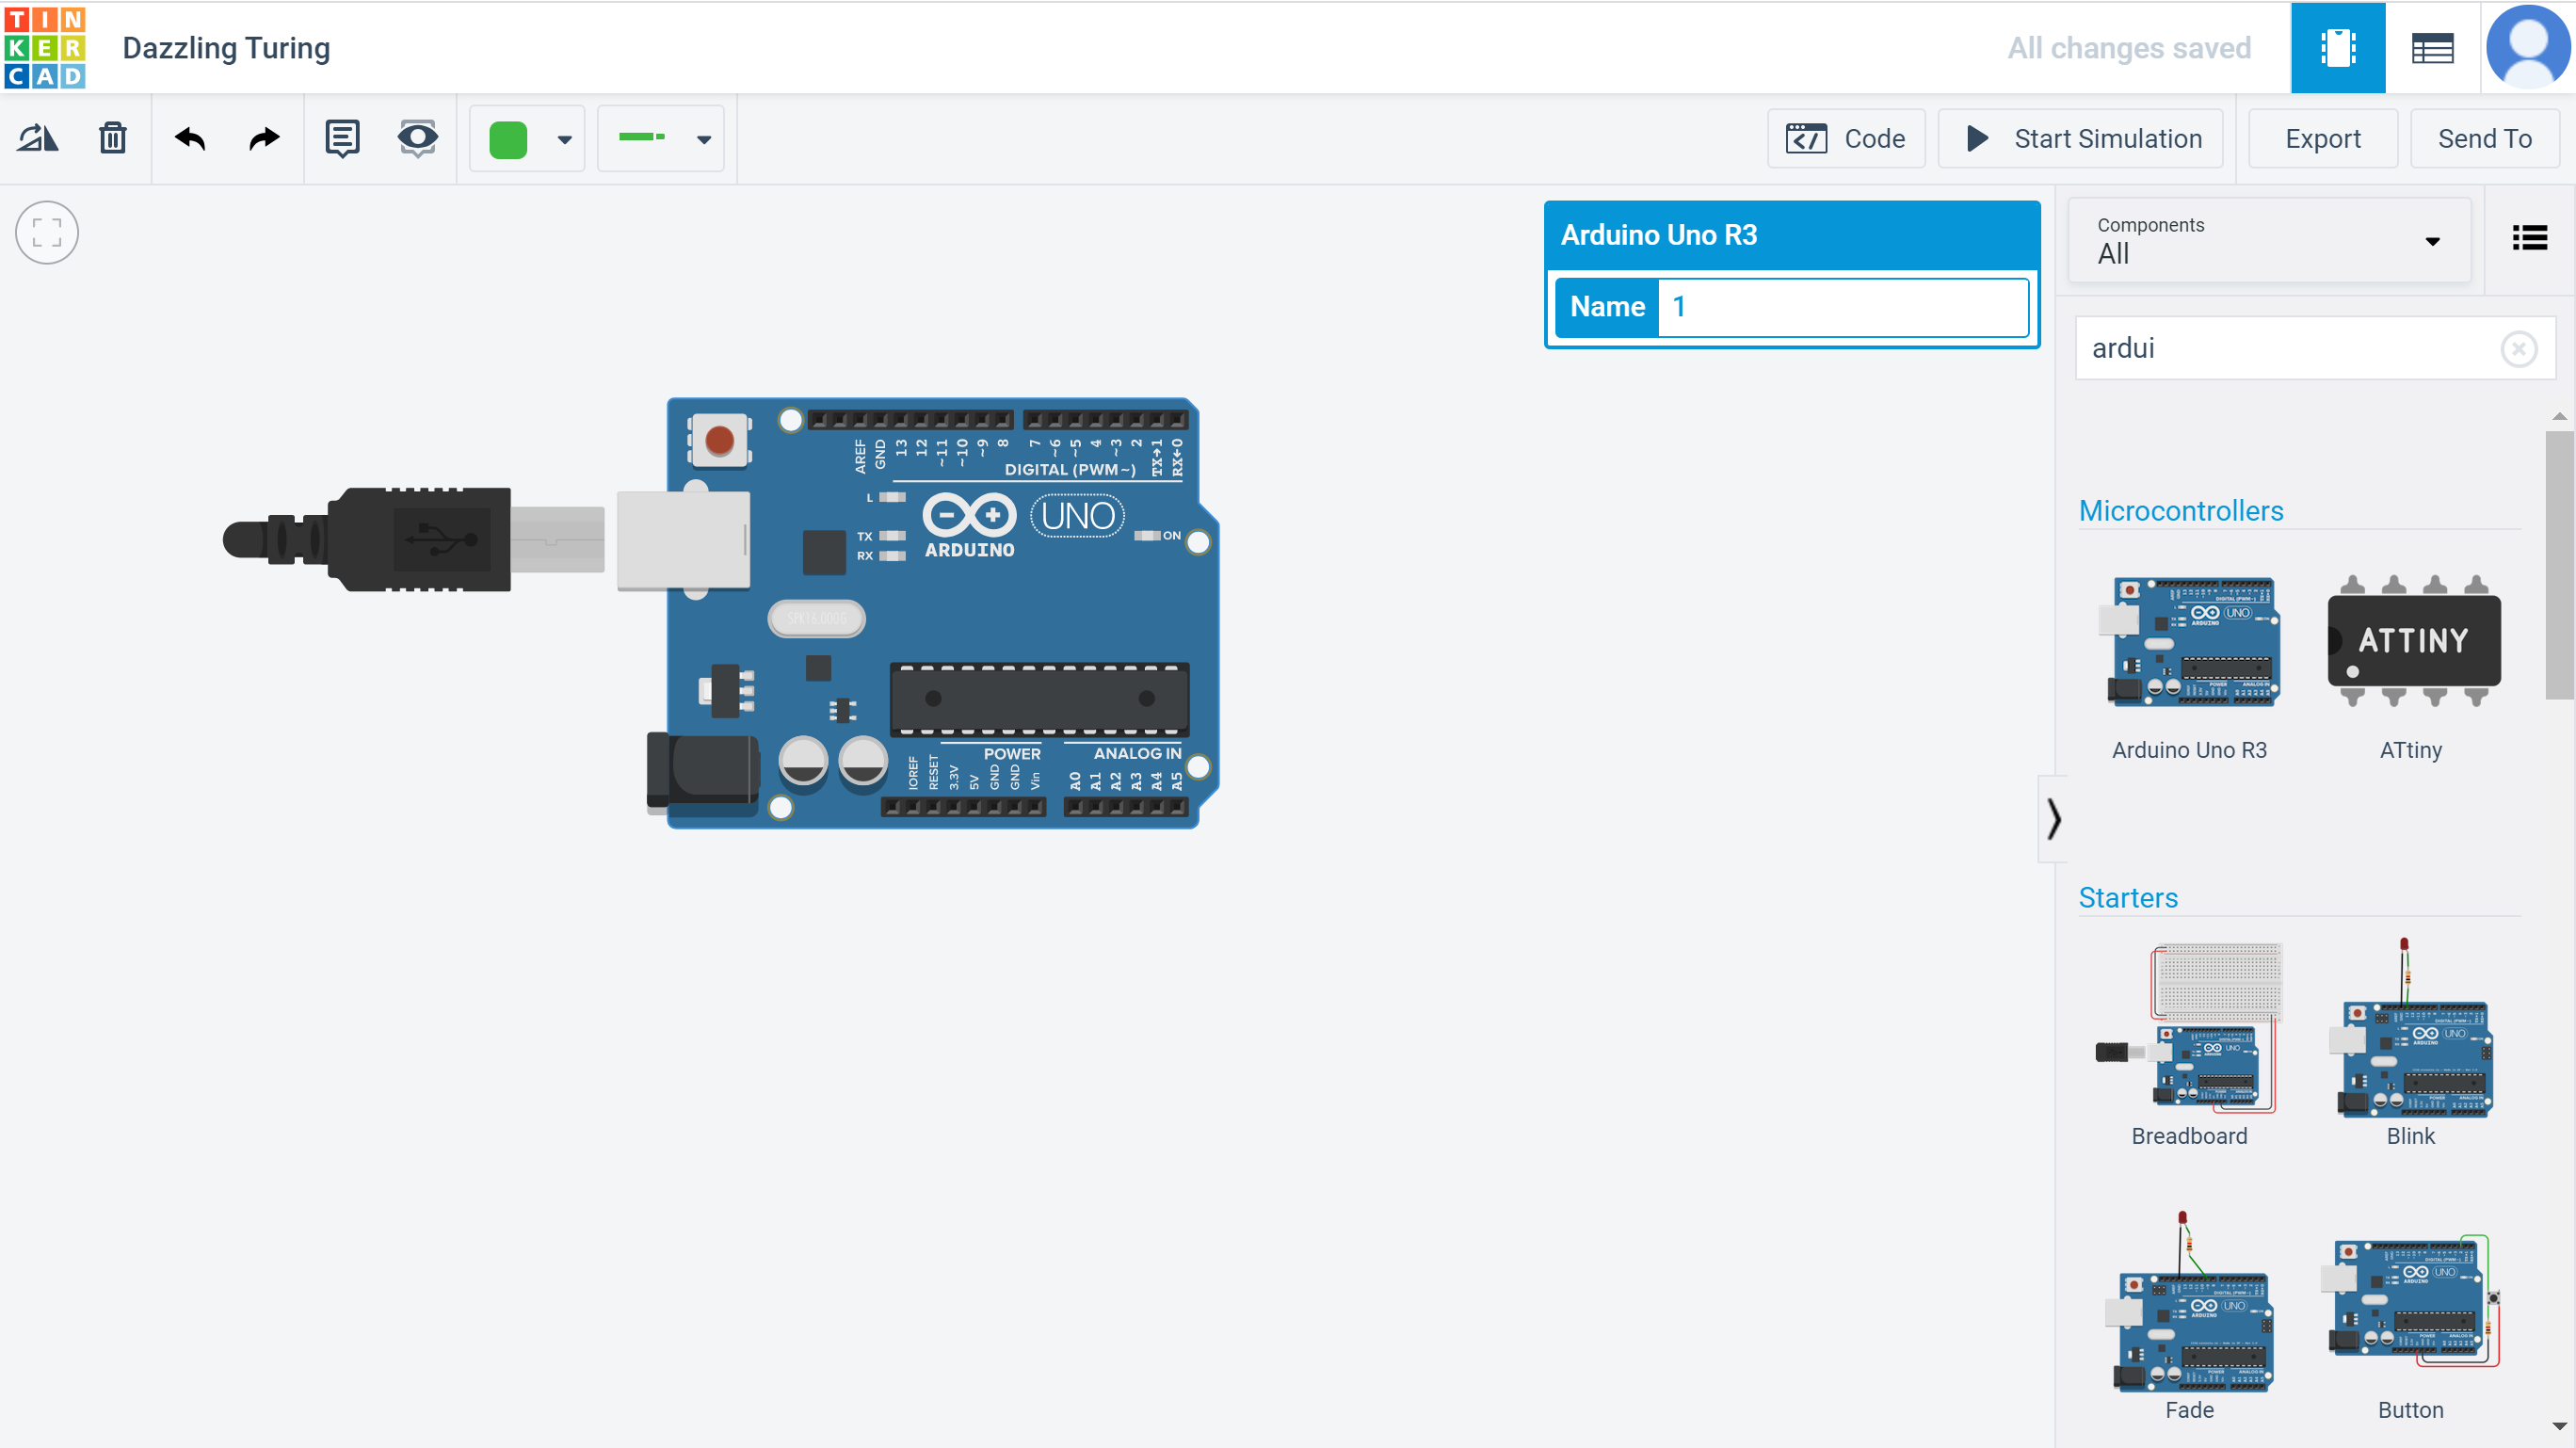The height and width of the screenshot is (1448, 2576).
Task: Click the Send To button
Action: click(x=2485, y=138)
